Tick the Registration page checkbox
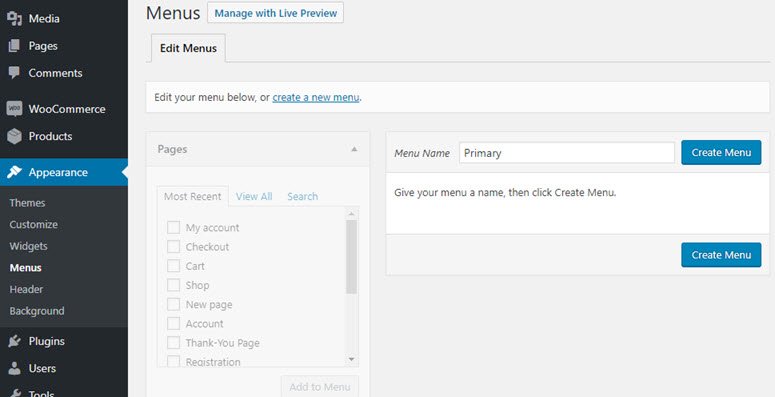The image size is (775, 397). pyautogui.click(x=173, y=361)
